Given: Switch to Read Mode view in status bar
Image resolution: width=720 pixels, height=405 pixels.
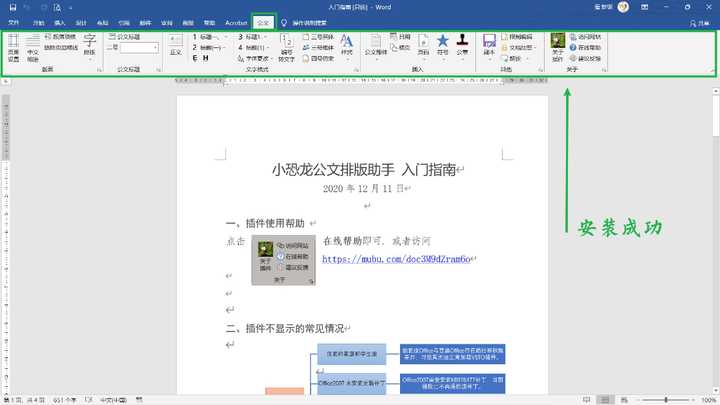Looking at the screenshot, I should (586, 400).
